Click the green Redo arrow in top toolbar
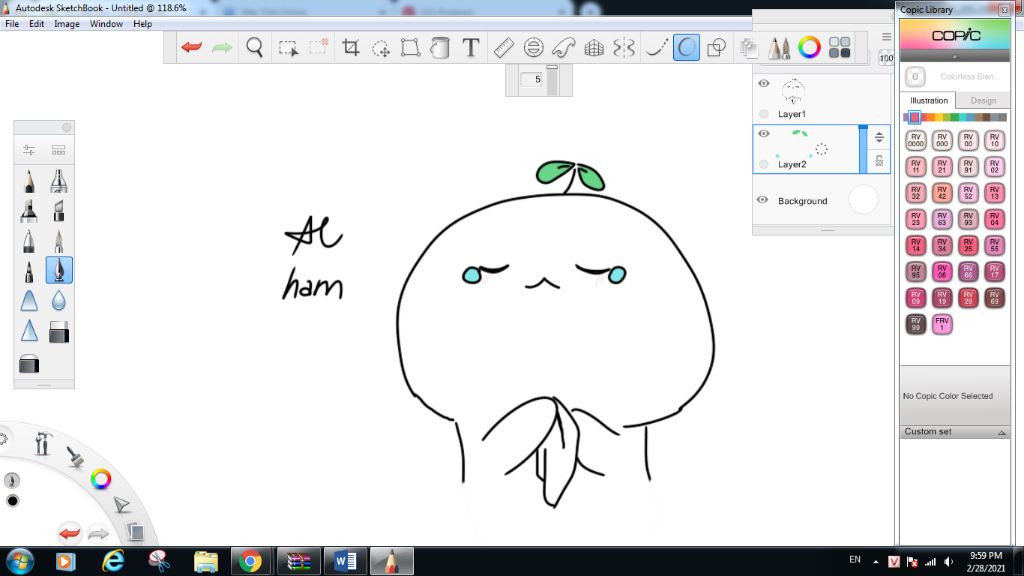 pyautogui.click(x=222, y=47)
